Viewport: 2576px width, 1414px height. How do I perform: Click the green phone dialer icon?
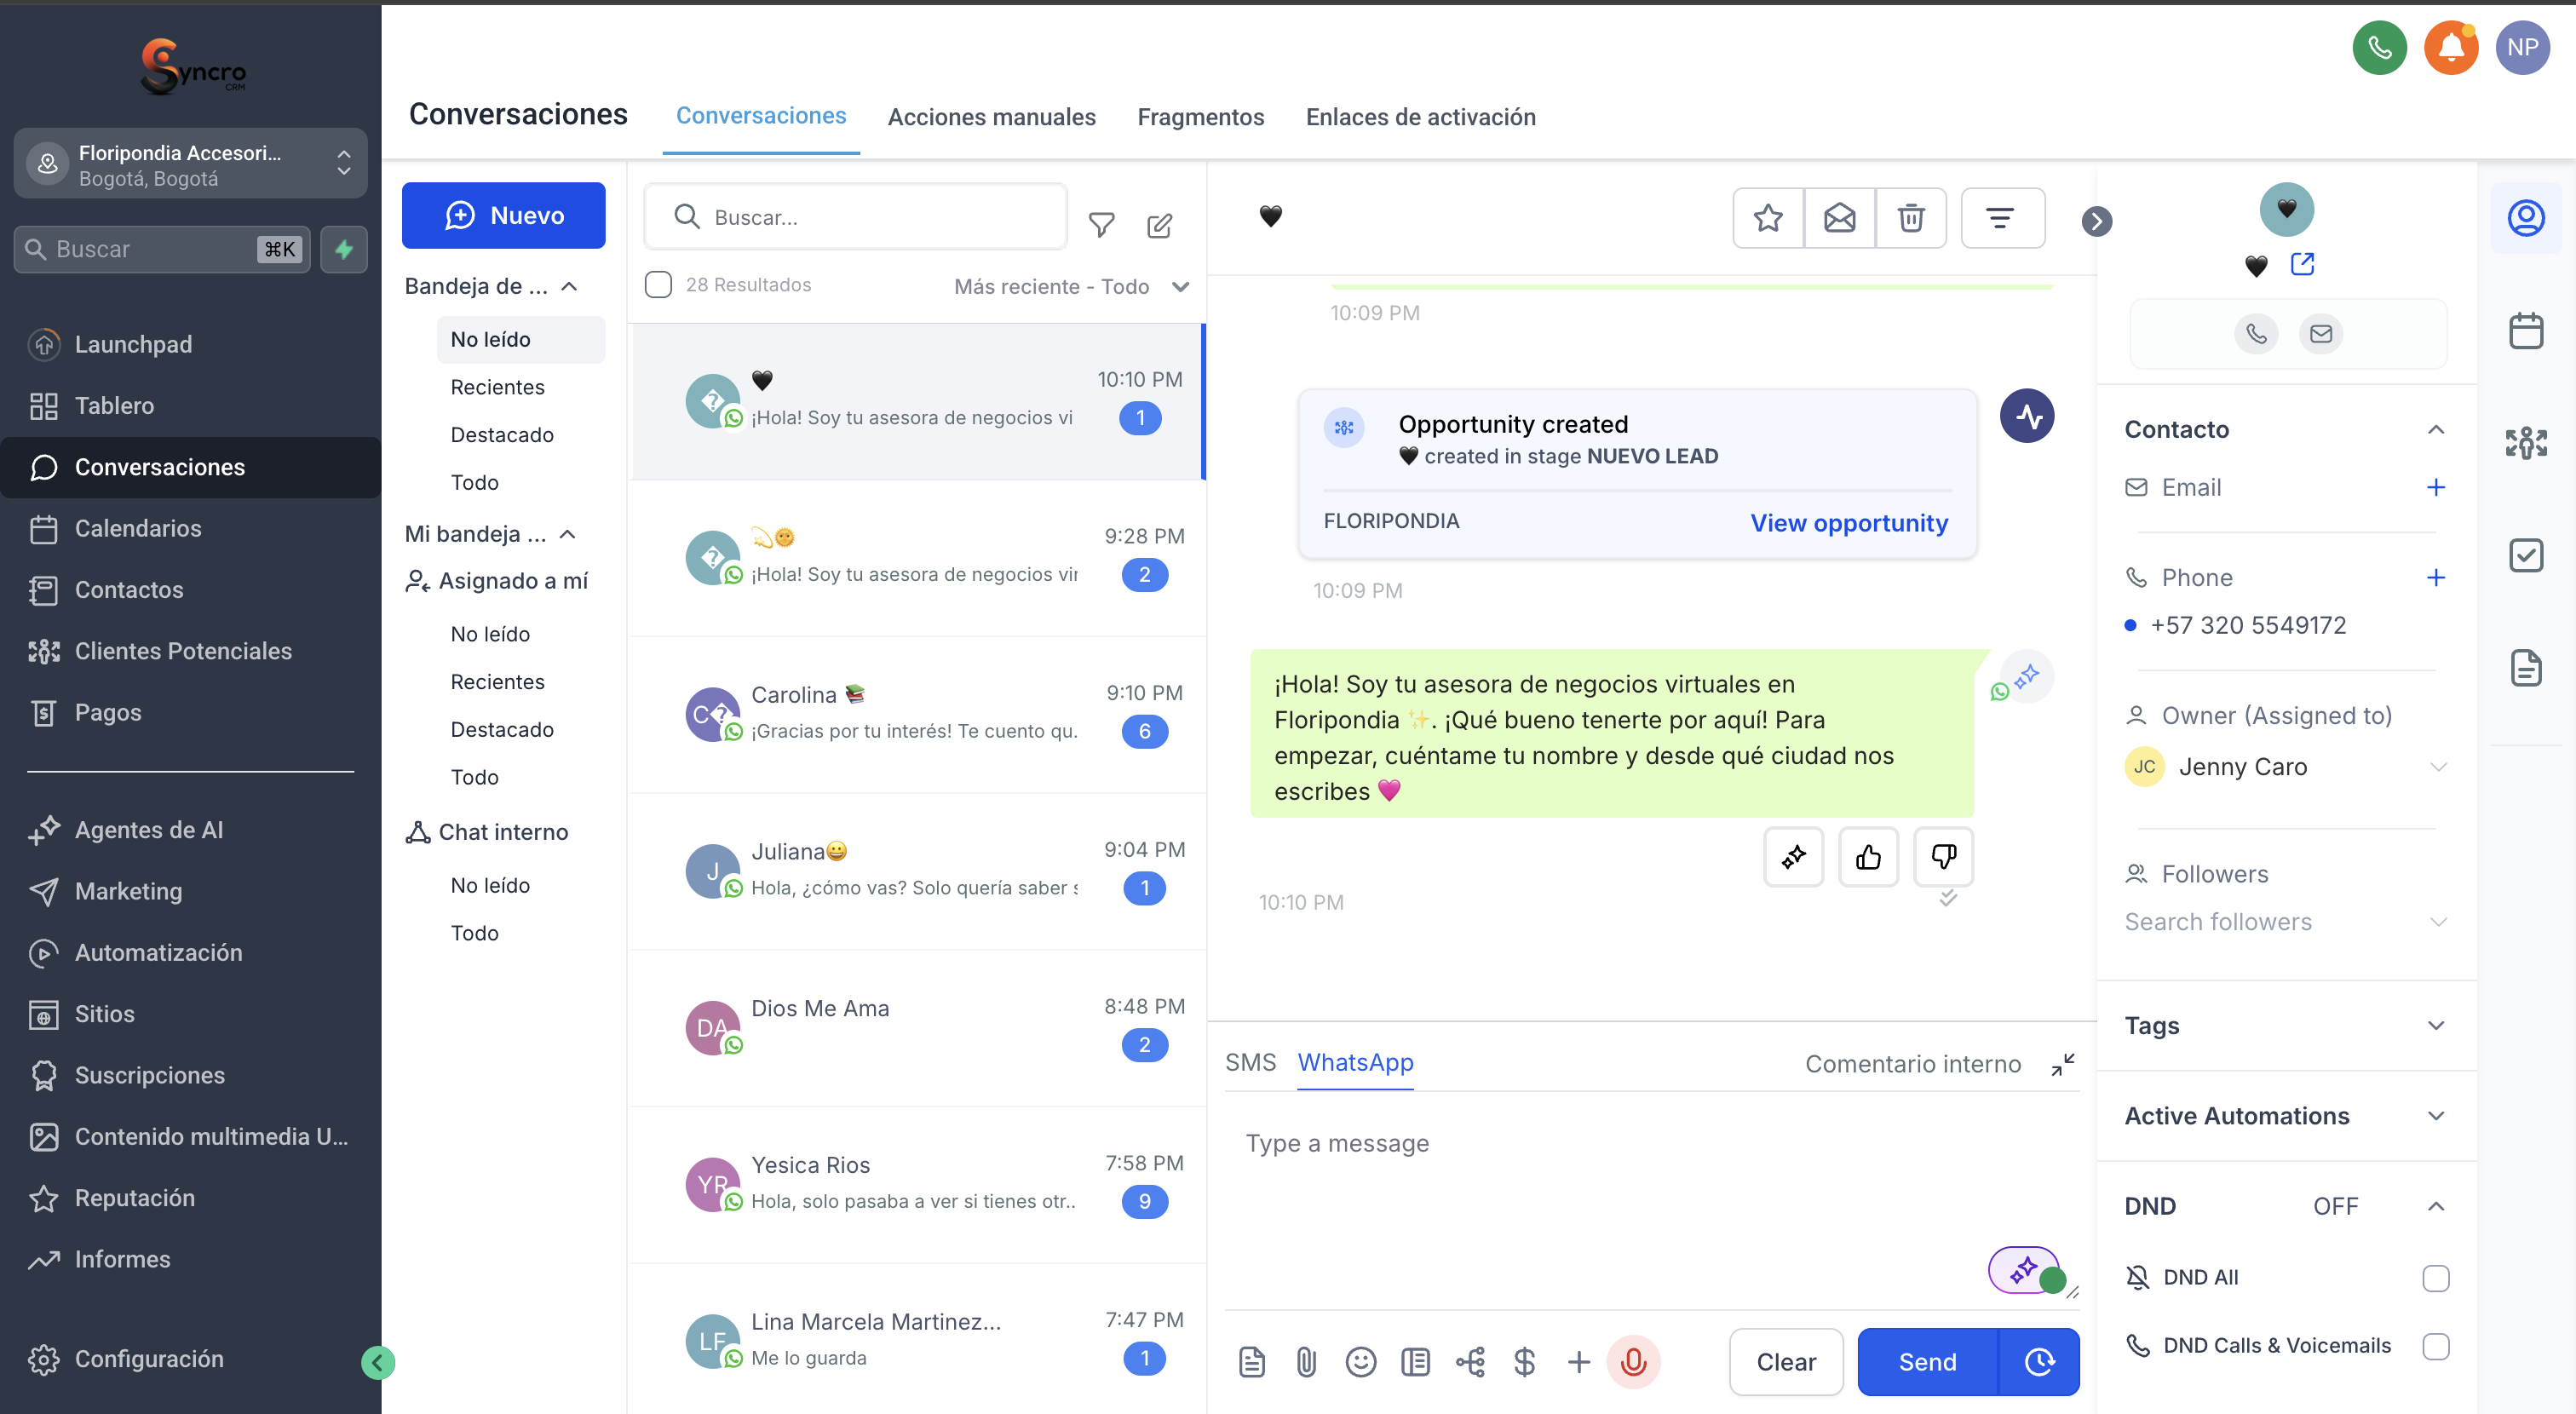2379,48
